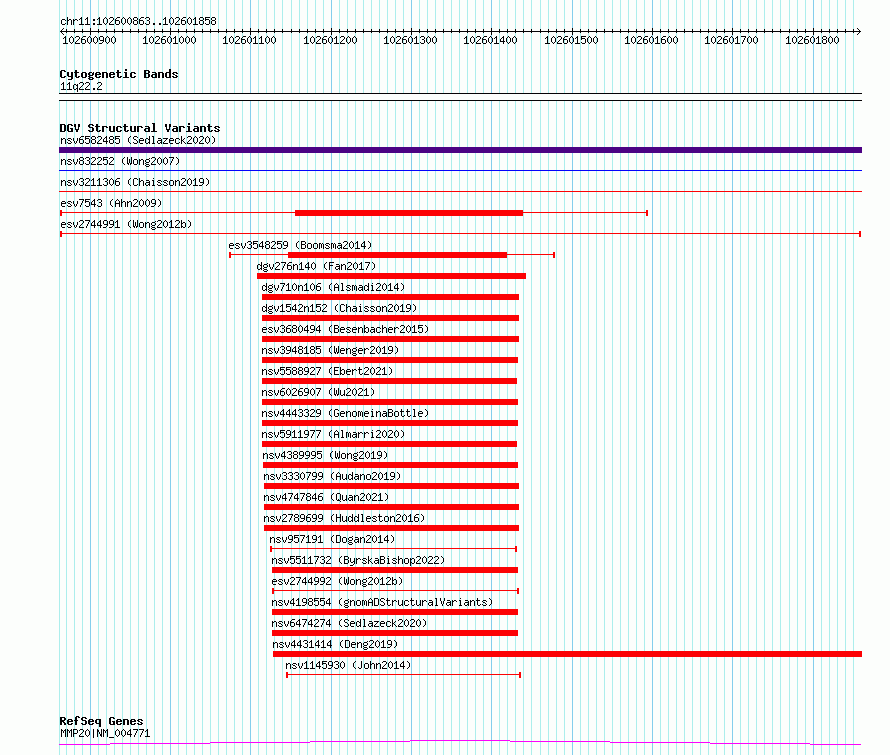
Task: Click the 102601600 ruler coordinate
Action: click(x=652, y=40)
